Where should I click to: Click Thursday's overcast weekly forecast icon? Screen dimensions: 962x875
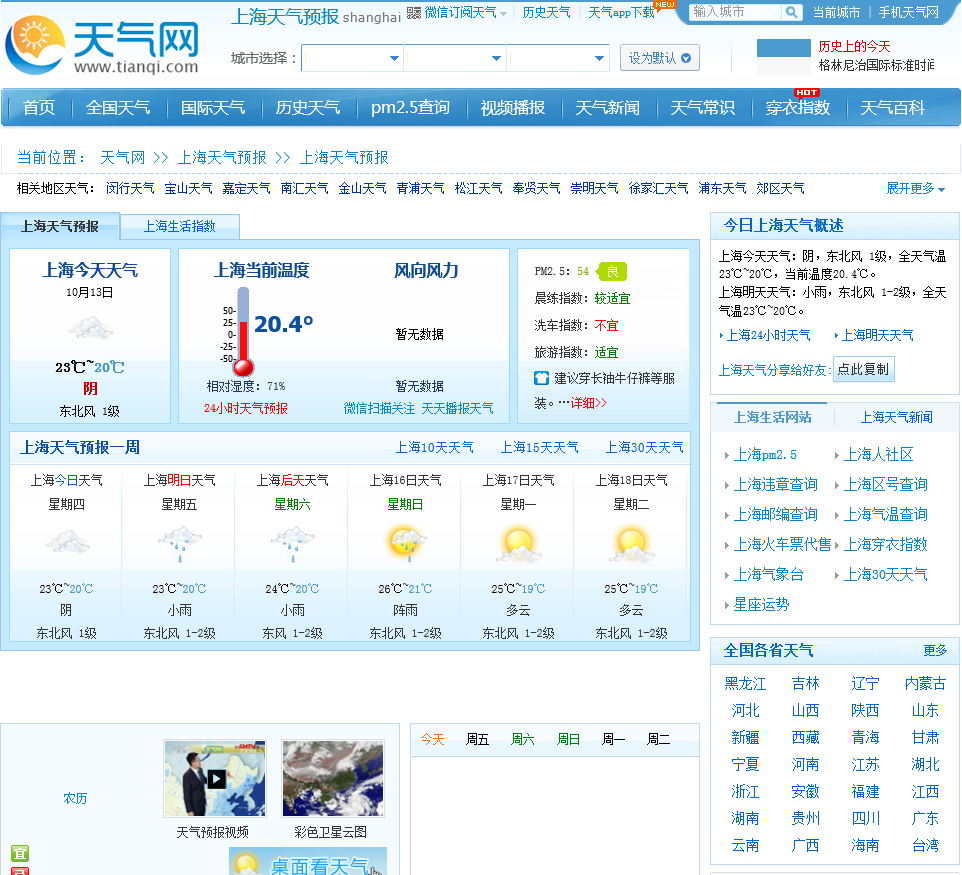[x=67, y=542]
